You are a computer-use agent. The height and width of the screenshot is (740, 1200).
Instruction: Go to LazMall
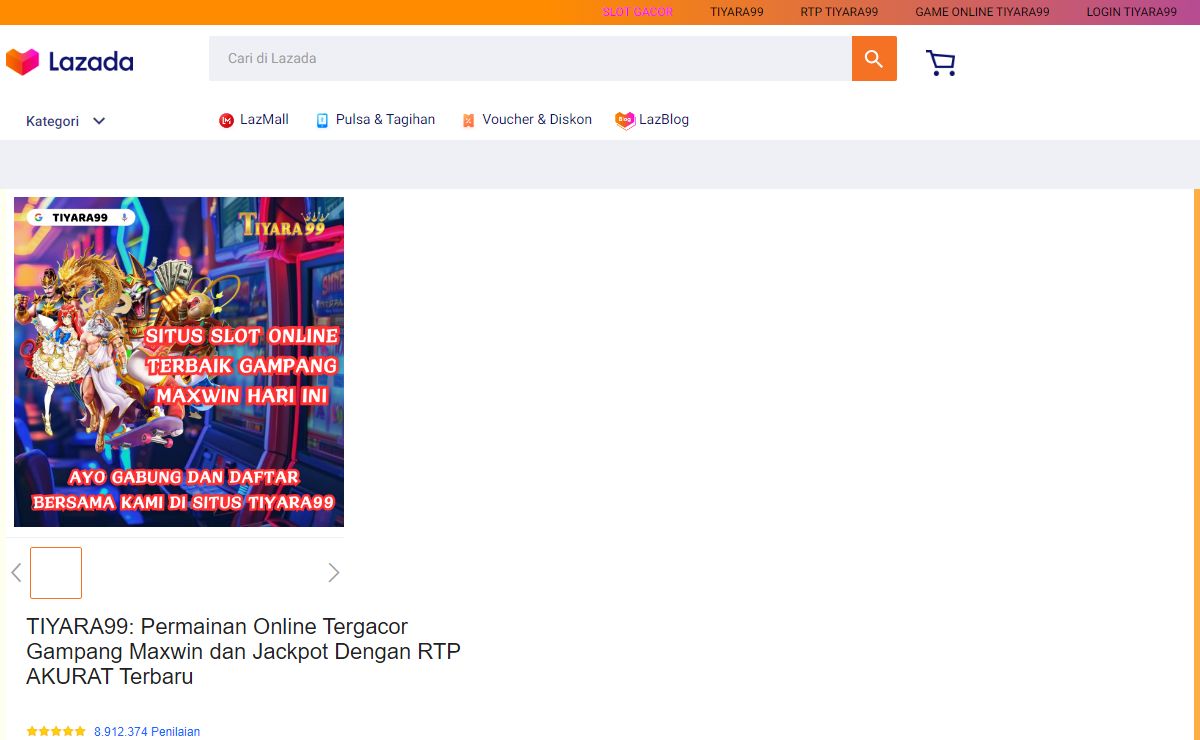coord(264,119)
